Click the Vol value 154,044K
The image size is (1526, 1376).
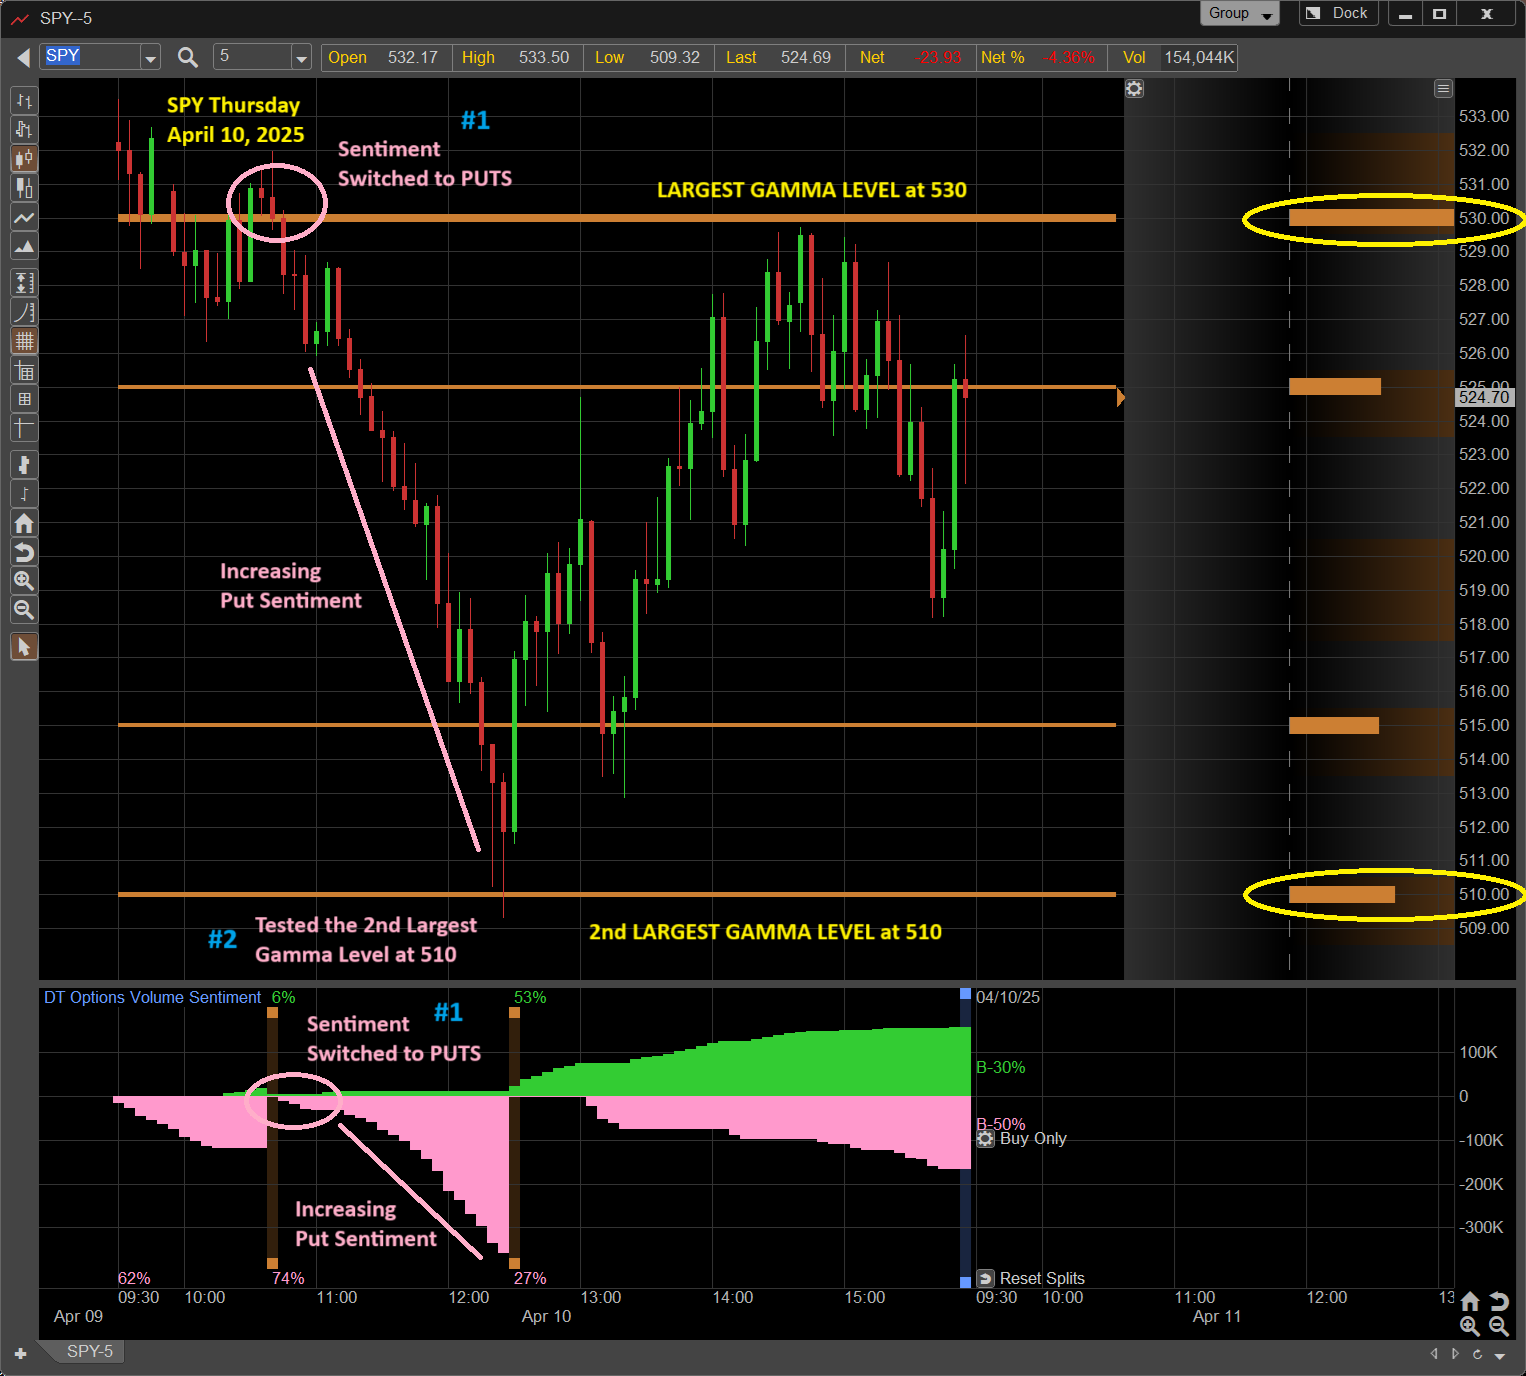click(1199, 58)
